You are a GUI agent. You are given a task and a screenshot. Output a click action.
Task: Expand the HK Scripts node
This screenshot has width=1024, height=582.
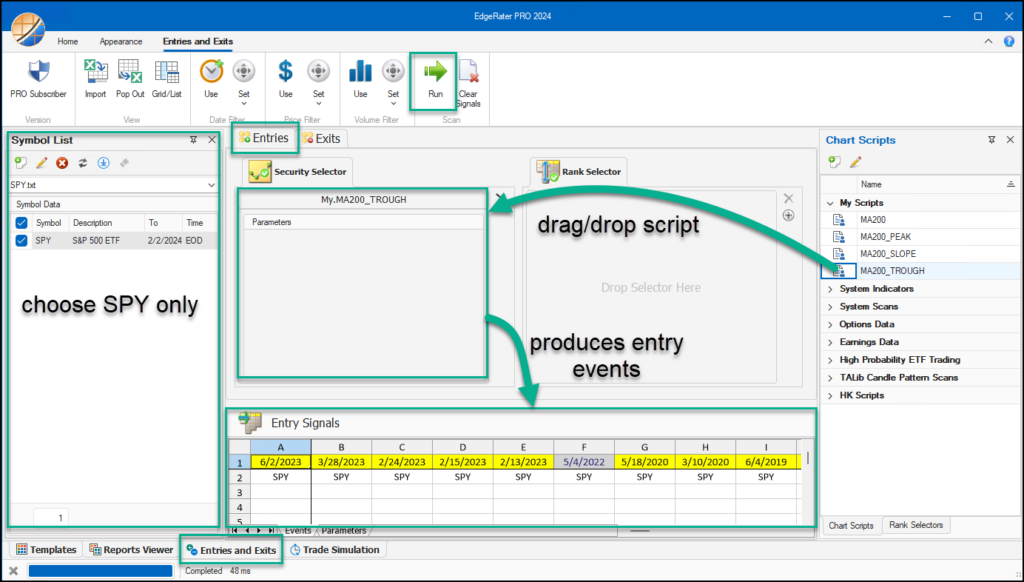[x=830, y=396]
